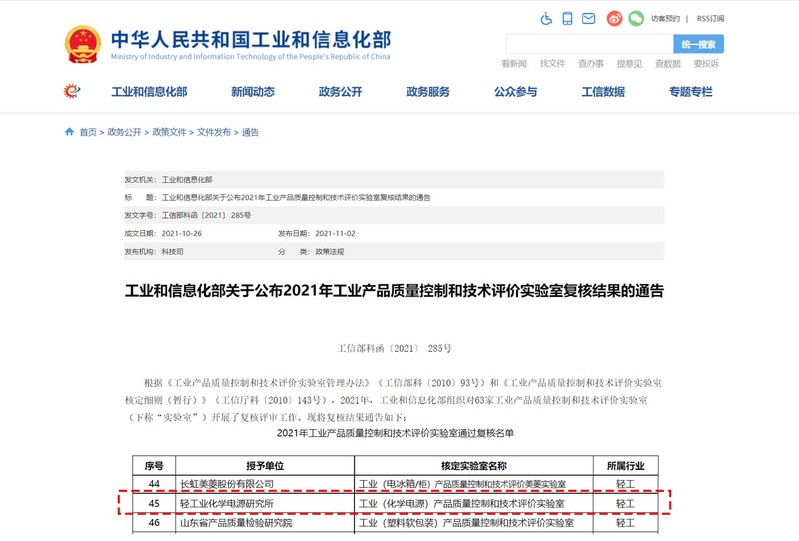Click the red gear icon beside navigation

[72, 92]
